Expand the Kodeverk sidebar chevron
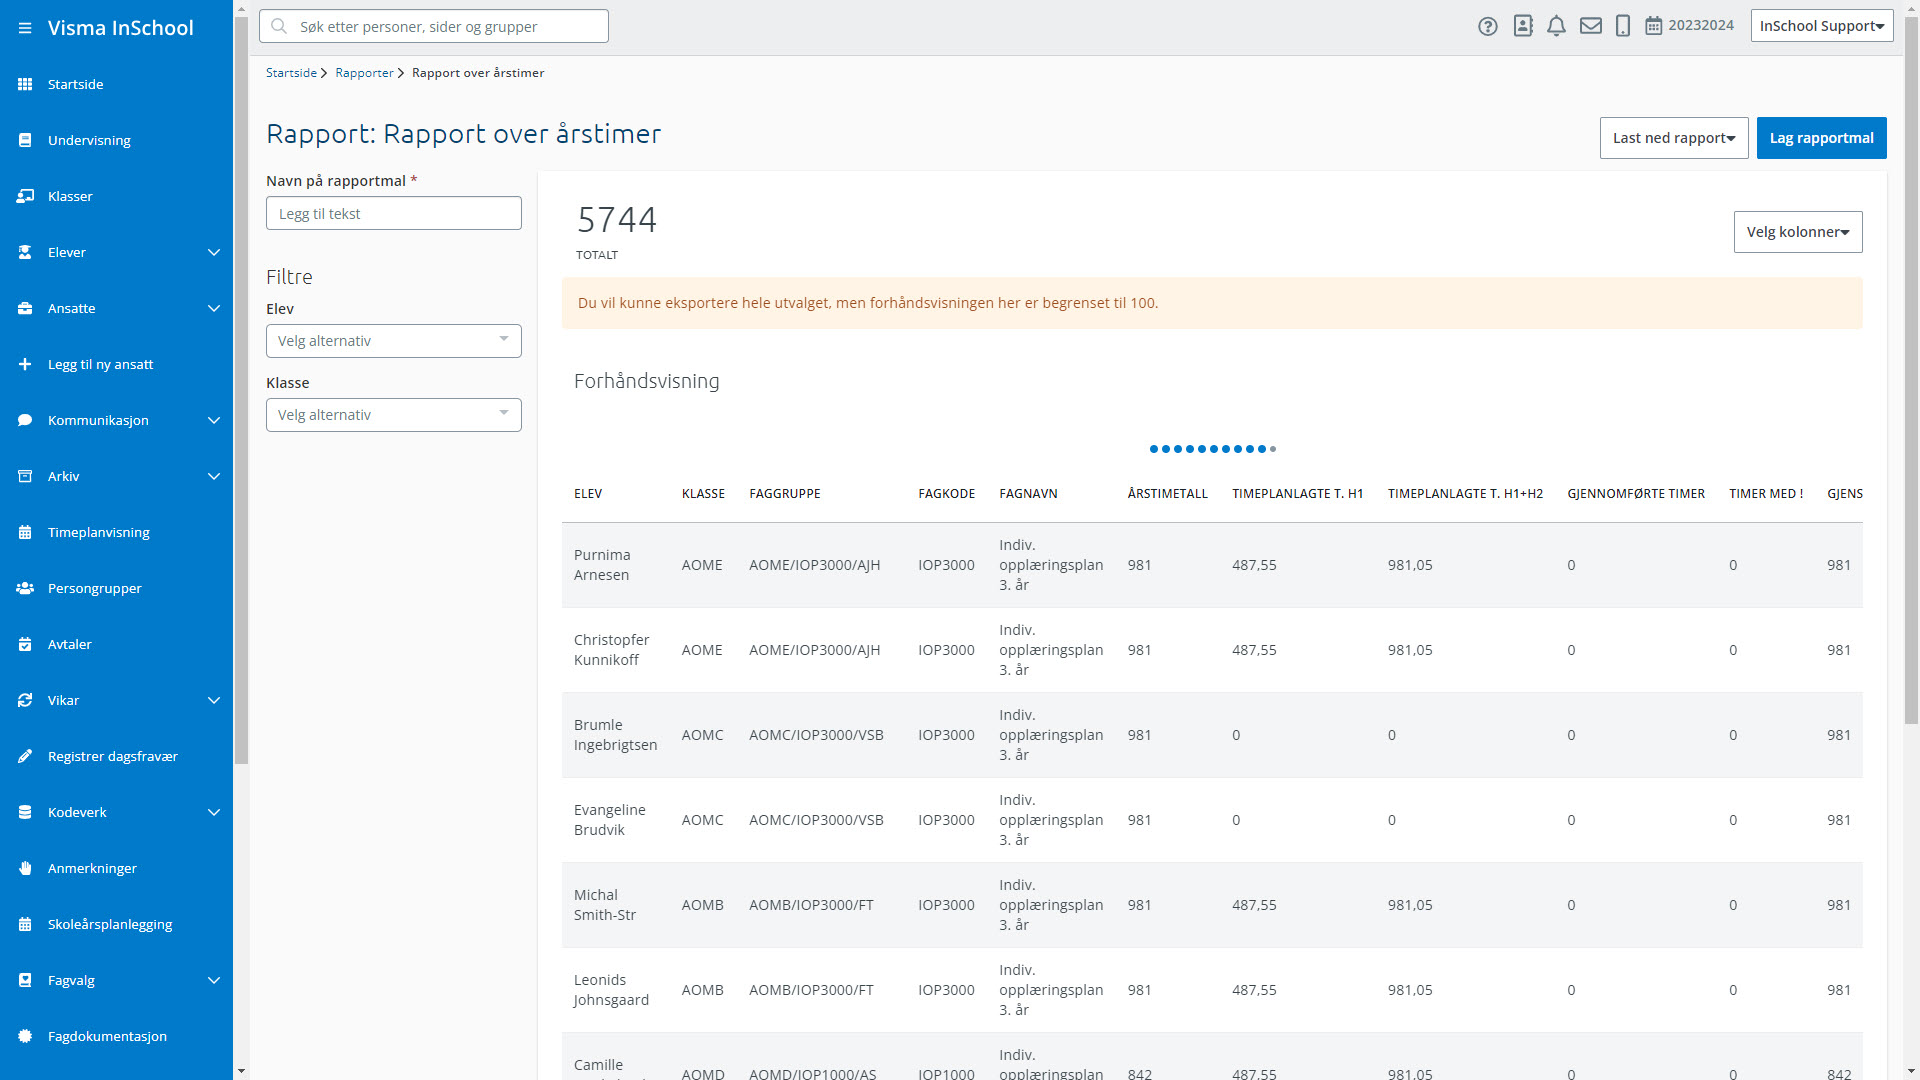1920x1080 pixels. pyautogui.click(x=213, y=812)
